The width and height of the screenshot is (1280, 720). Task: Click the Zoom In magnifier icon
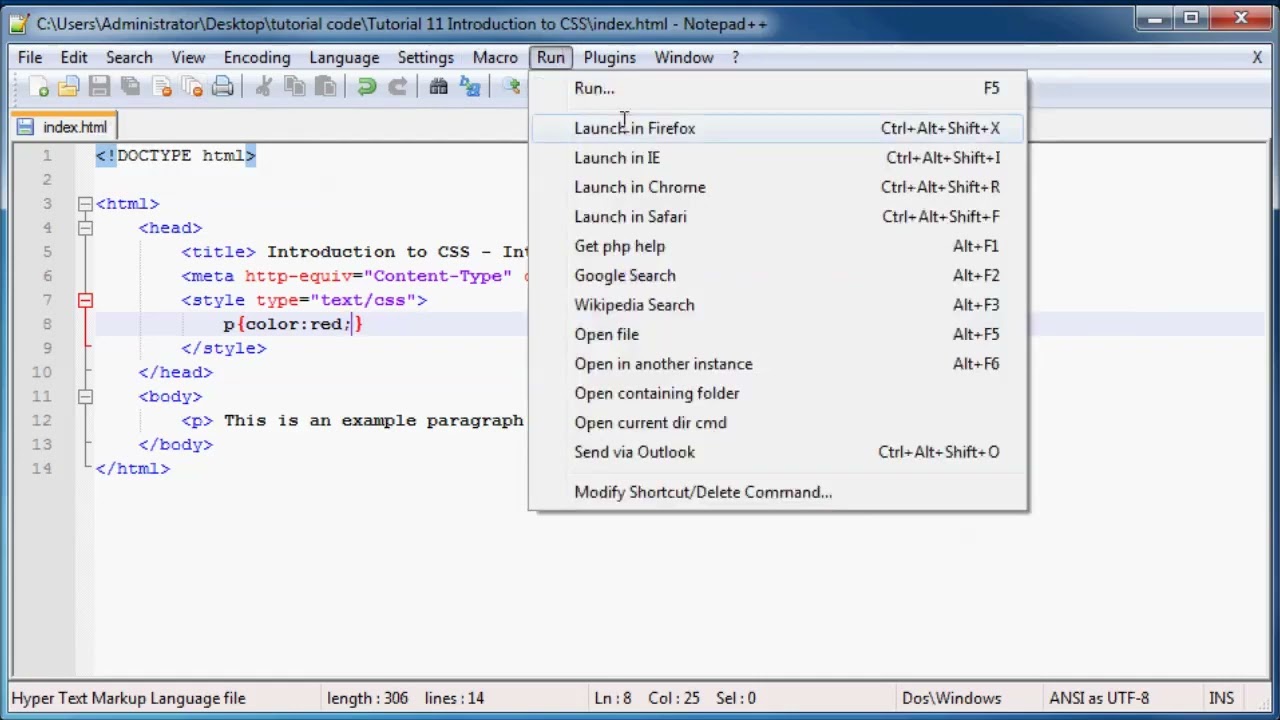pos(512,88)
